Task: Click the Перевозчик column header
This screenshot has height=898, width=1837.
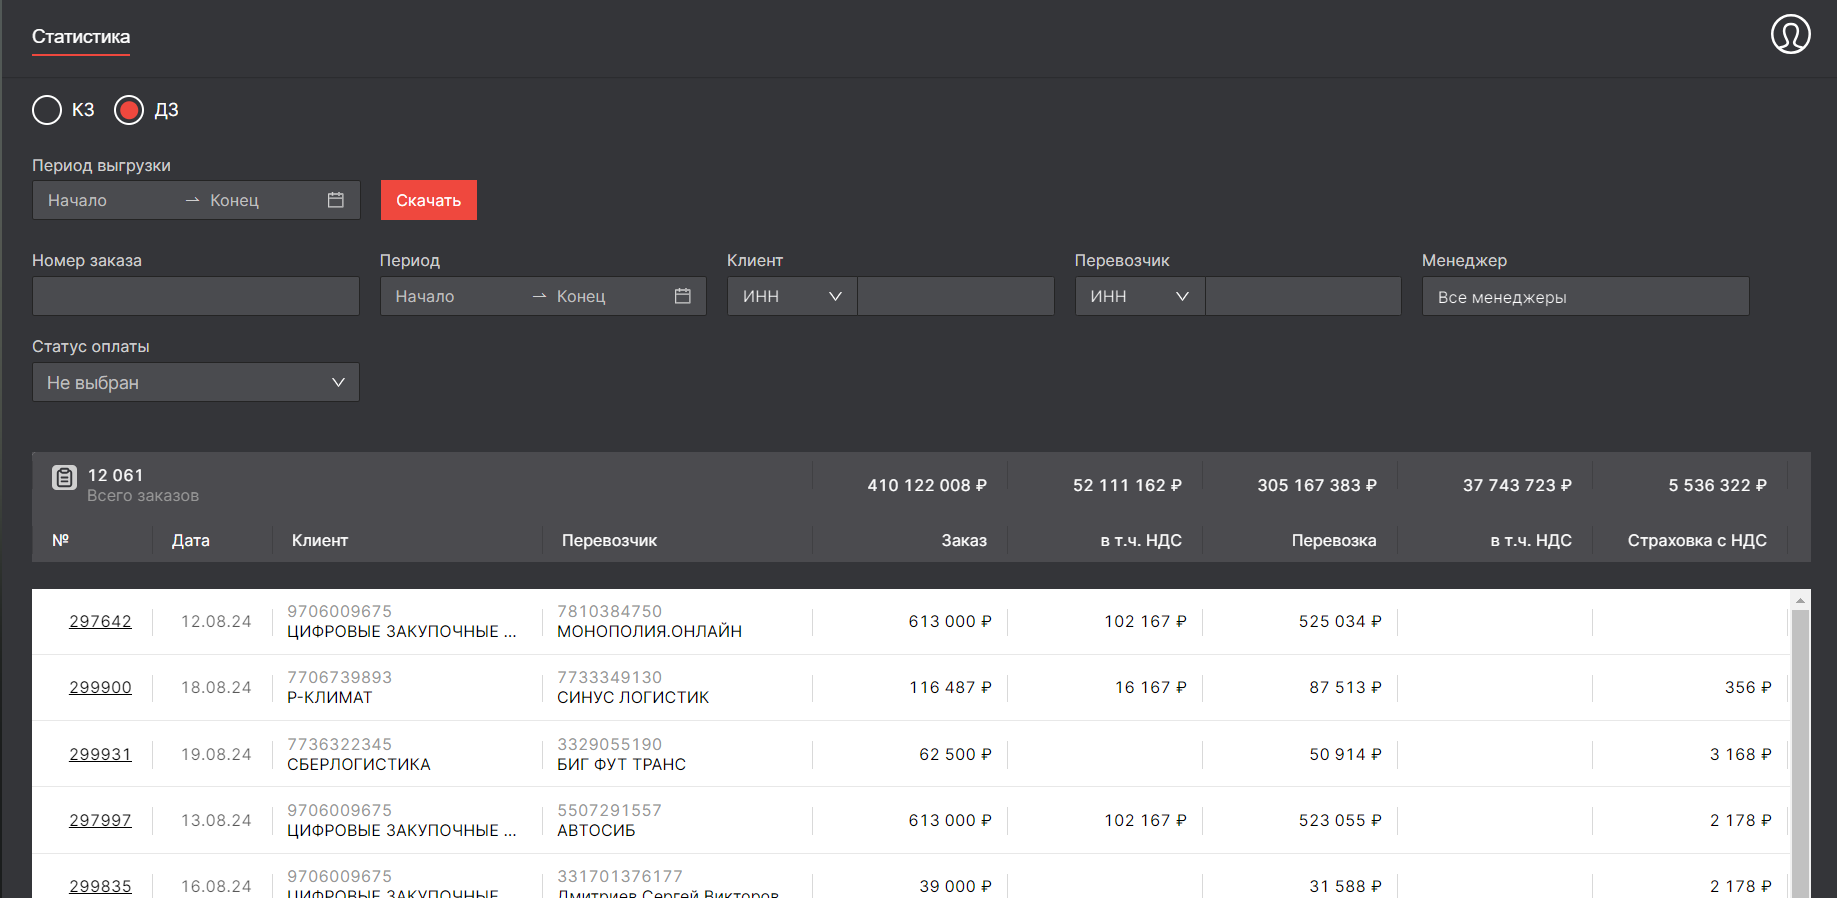Action: (x=609, y=540)
